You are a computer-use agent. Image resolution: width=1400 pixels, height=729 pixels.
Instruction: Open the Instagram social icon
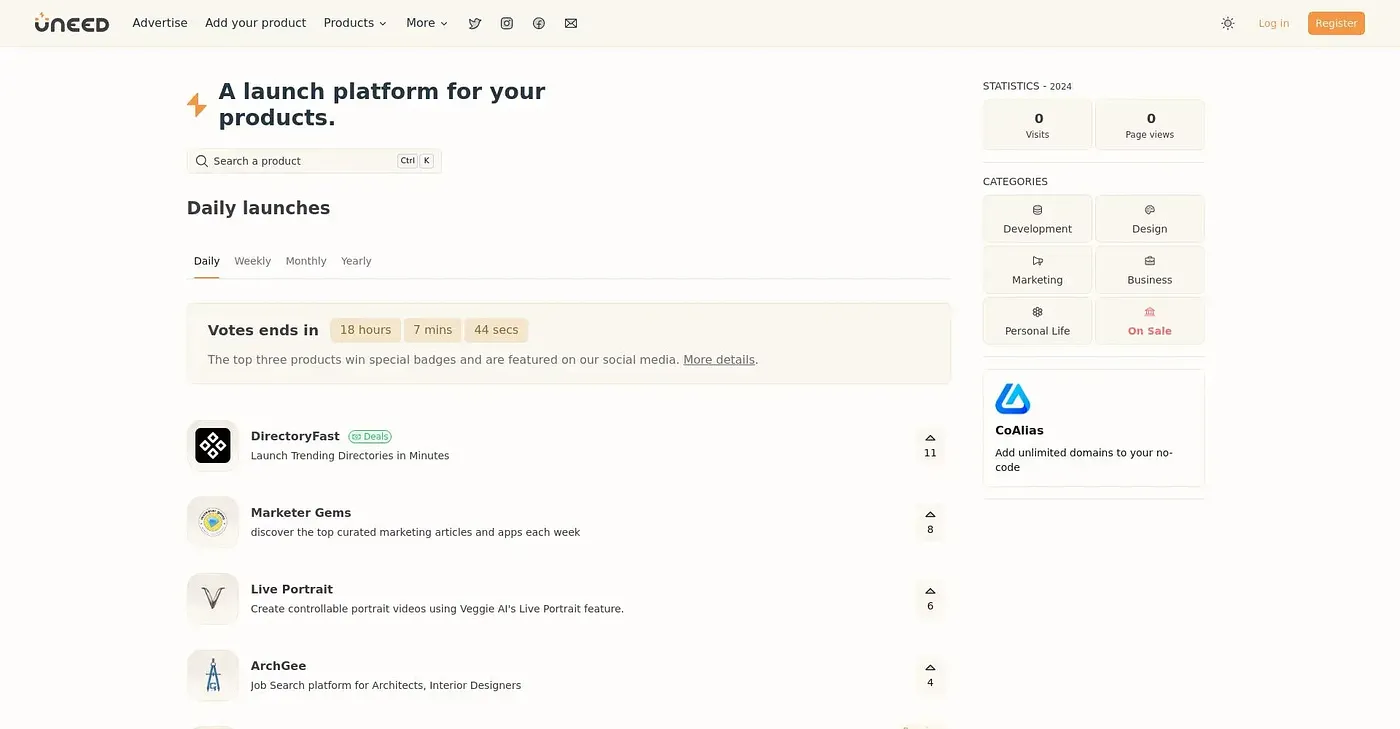coord(507,23)
